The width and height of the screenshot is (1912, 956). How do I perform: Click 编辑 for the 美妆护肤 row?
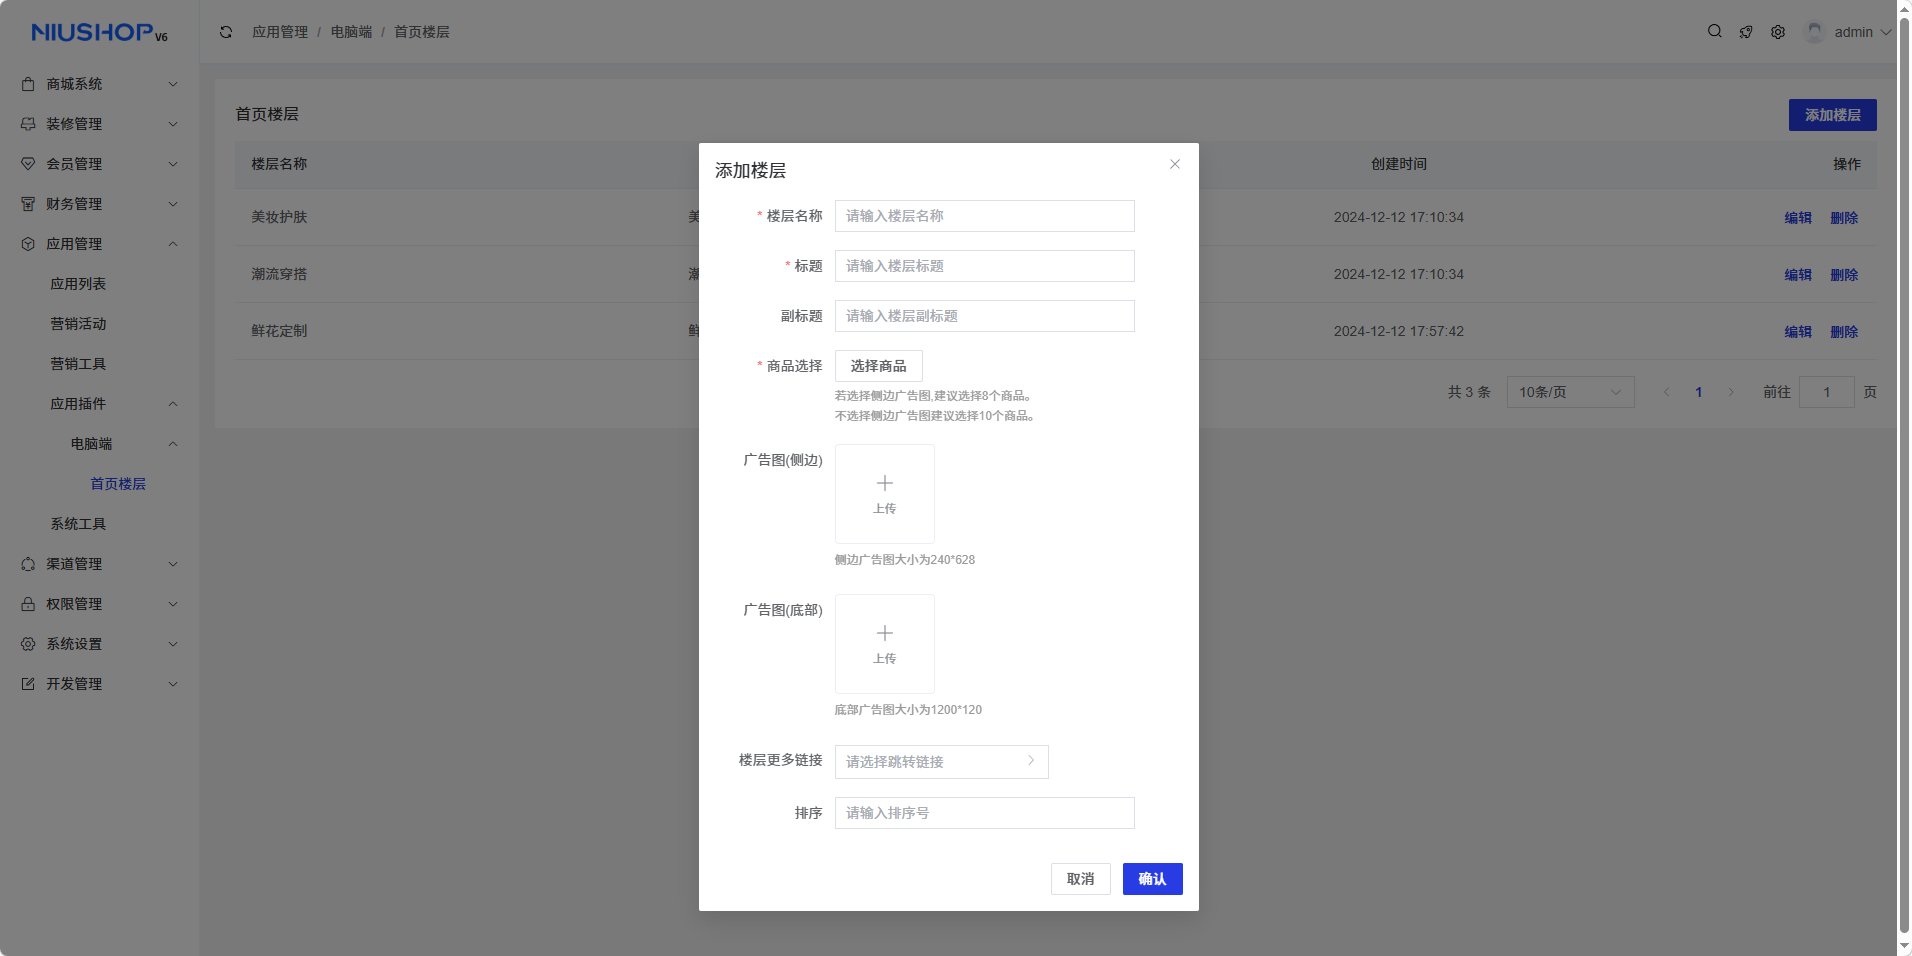[1798, 218]
